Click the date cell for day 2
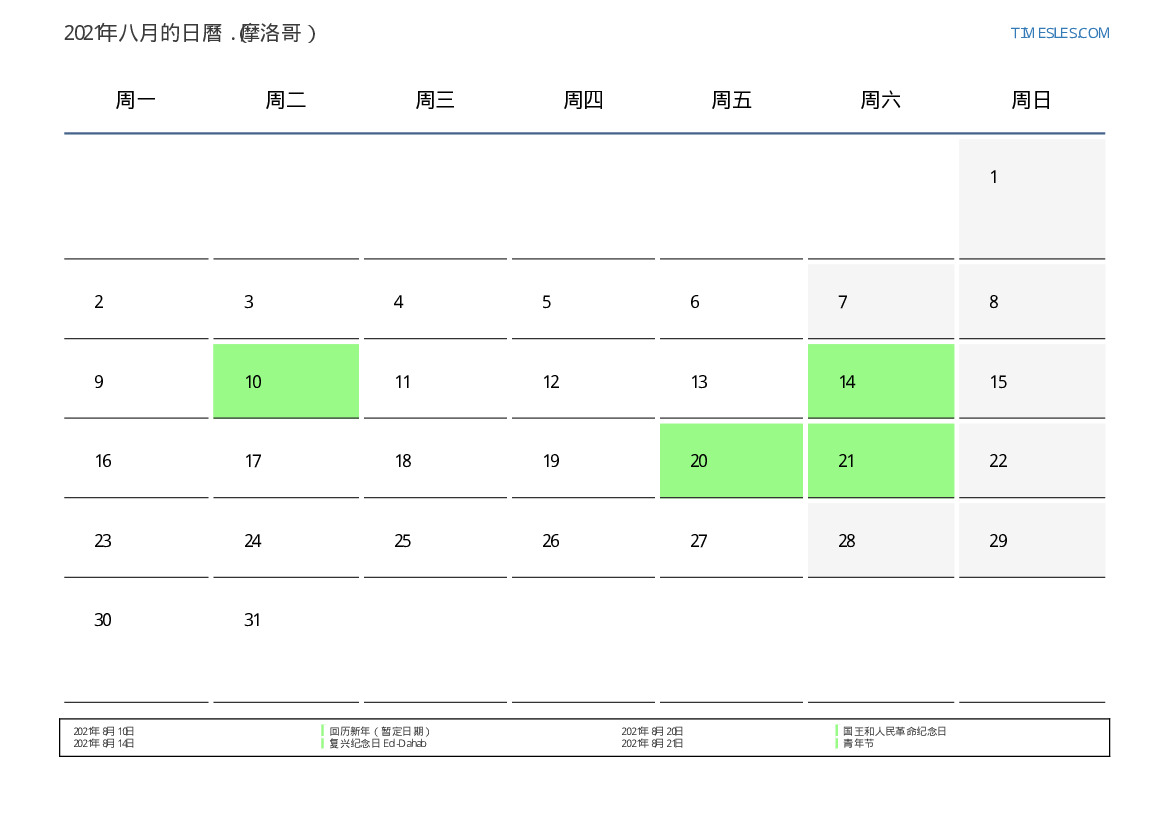Viewport: 1169px width, 827px height. pos(136,301)
